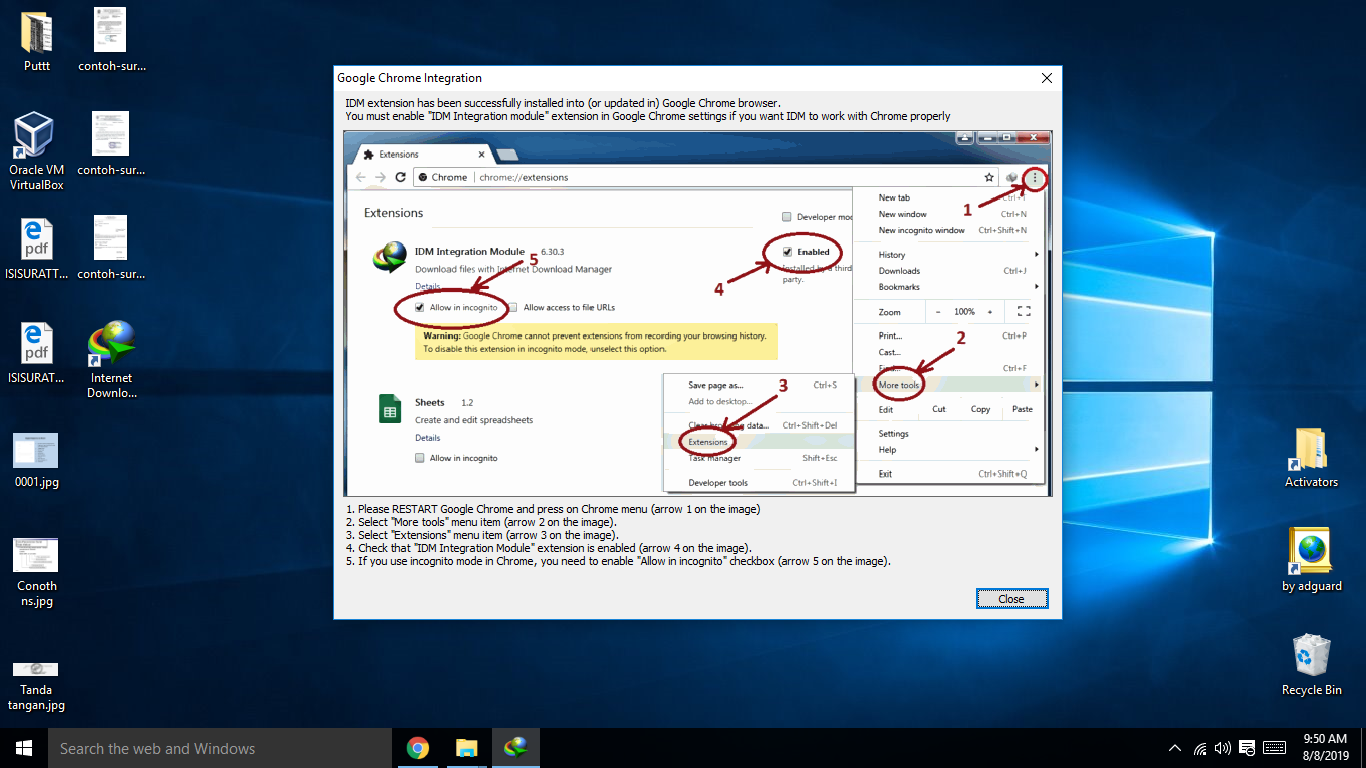
Task: Select the ISISURATT... PDF desktop file
Action: (37, 250)
